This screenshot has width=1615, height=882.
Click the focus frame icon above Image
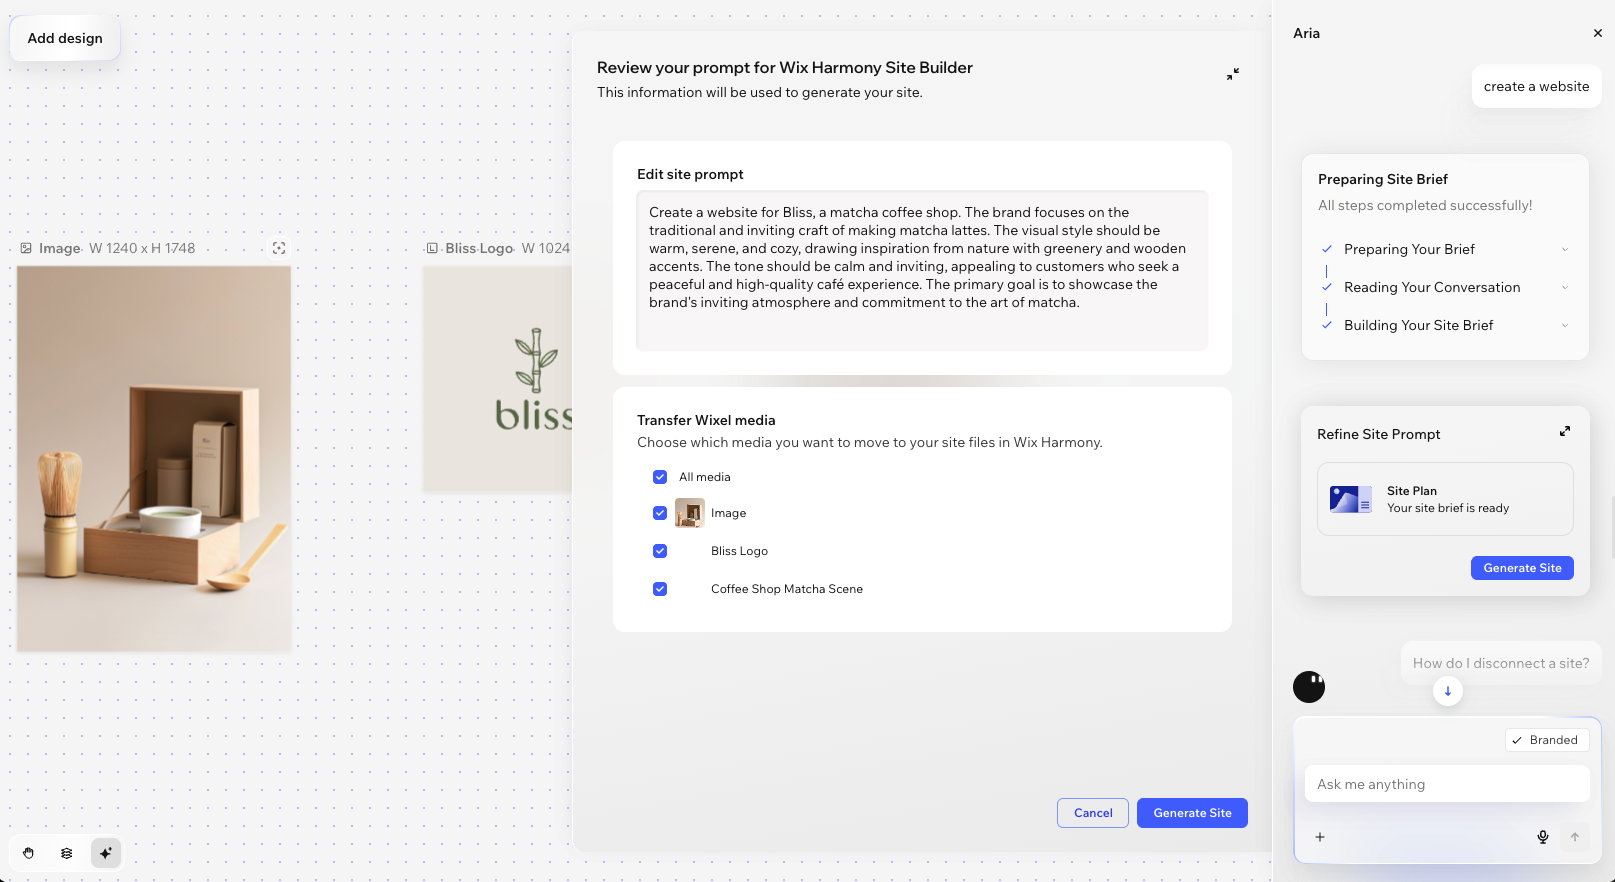(279, 248)
